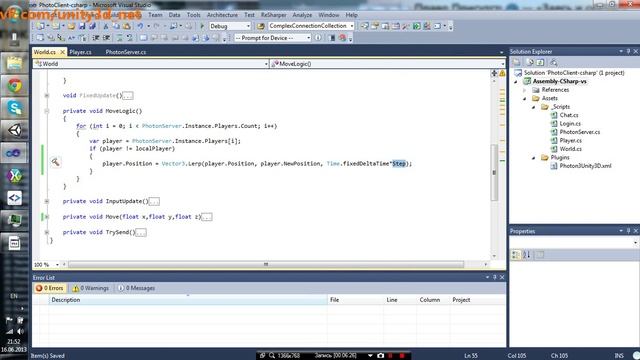Image resolution: width=640 pixels, height=360 pixels.
Task: Sort Error List by Line column
Action: (x=400, y=300)
